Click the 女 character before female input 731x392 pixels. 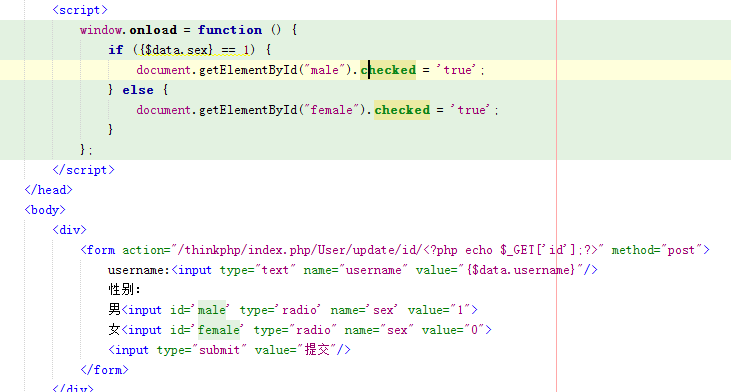click(114, 330)
